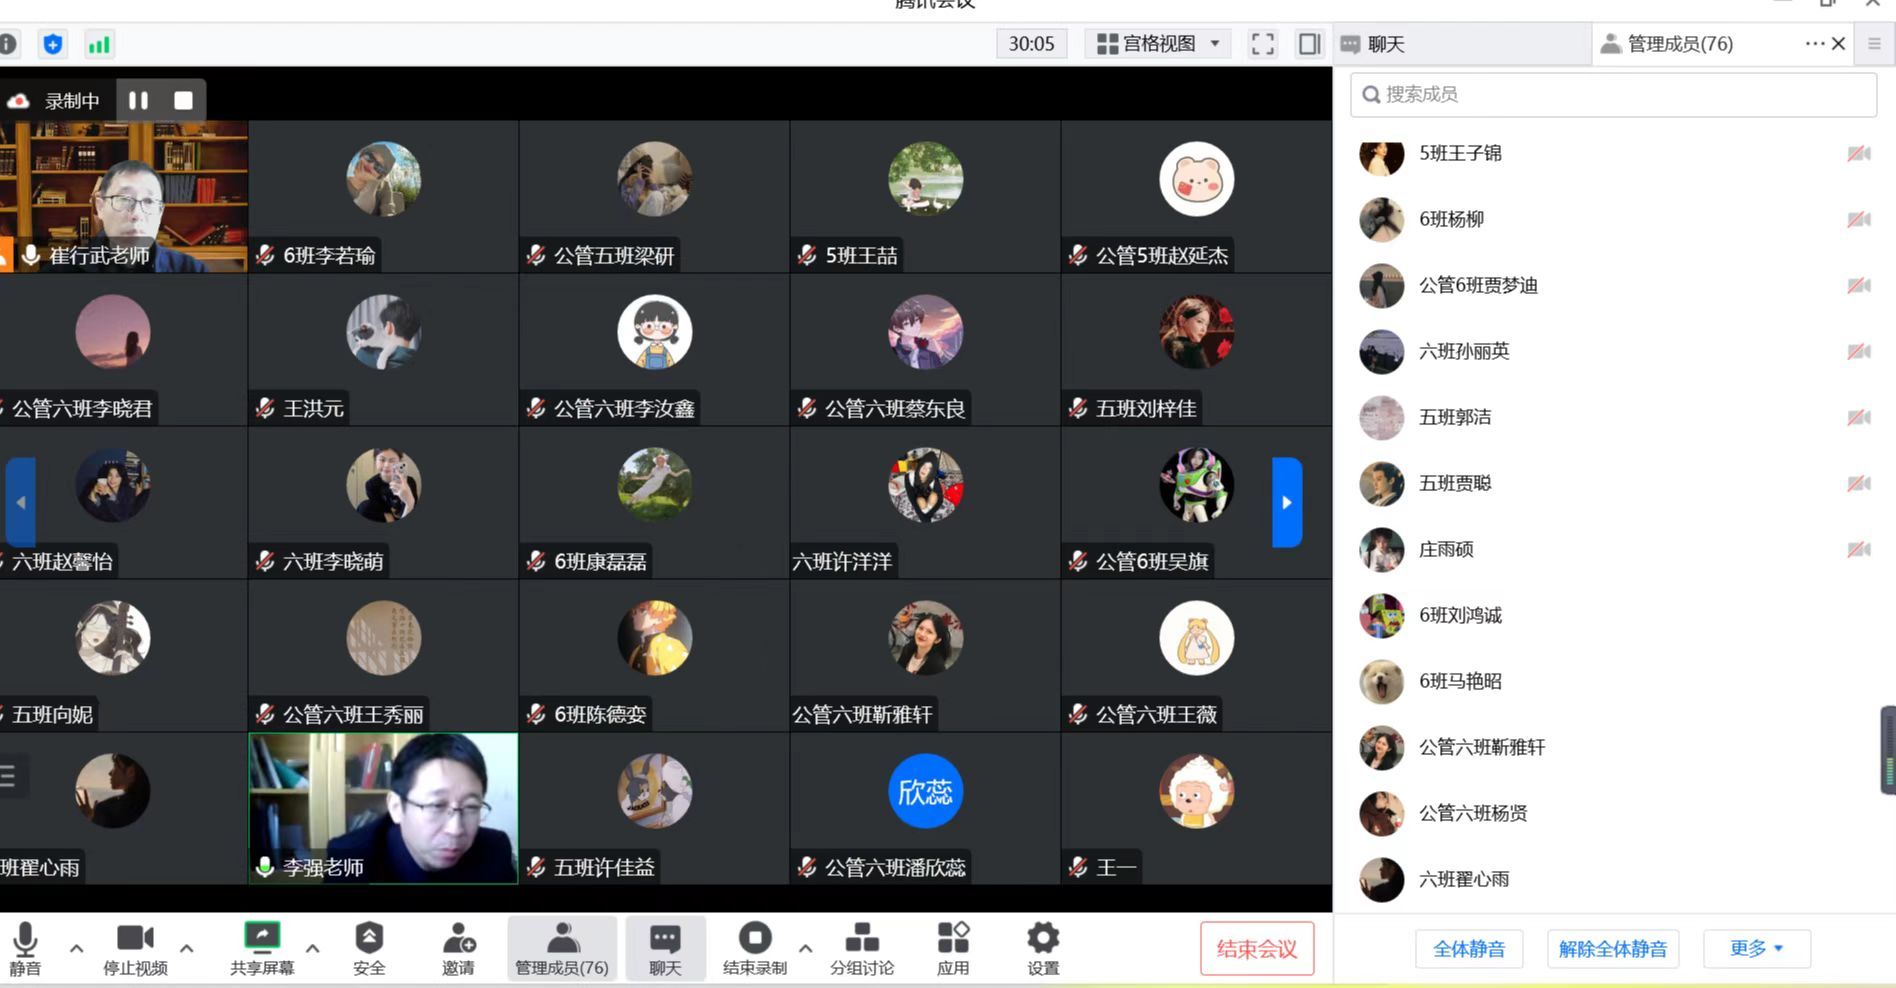The height and width of the screenshot is (988, 1896).
Task: Click the 全体静音 mute all button
Action: tap(1468, 948)
